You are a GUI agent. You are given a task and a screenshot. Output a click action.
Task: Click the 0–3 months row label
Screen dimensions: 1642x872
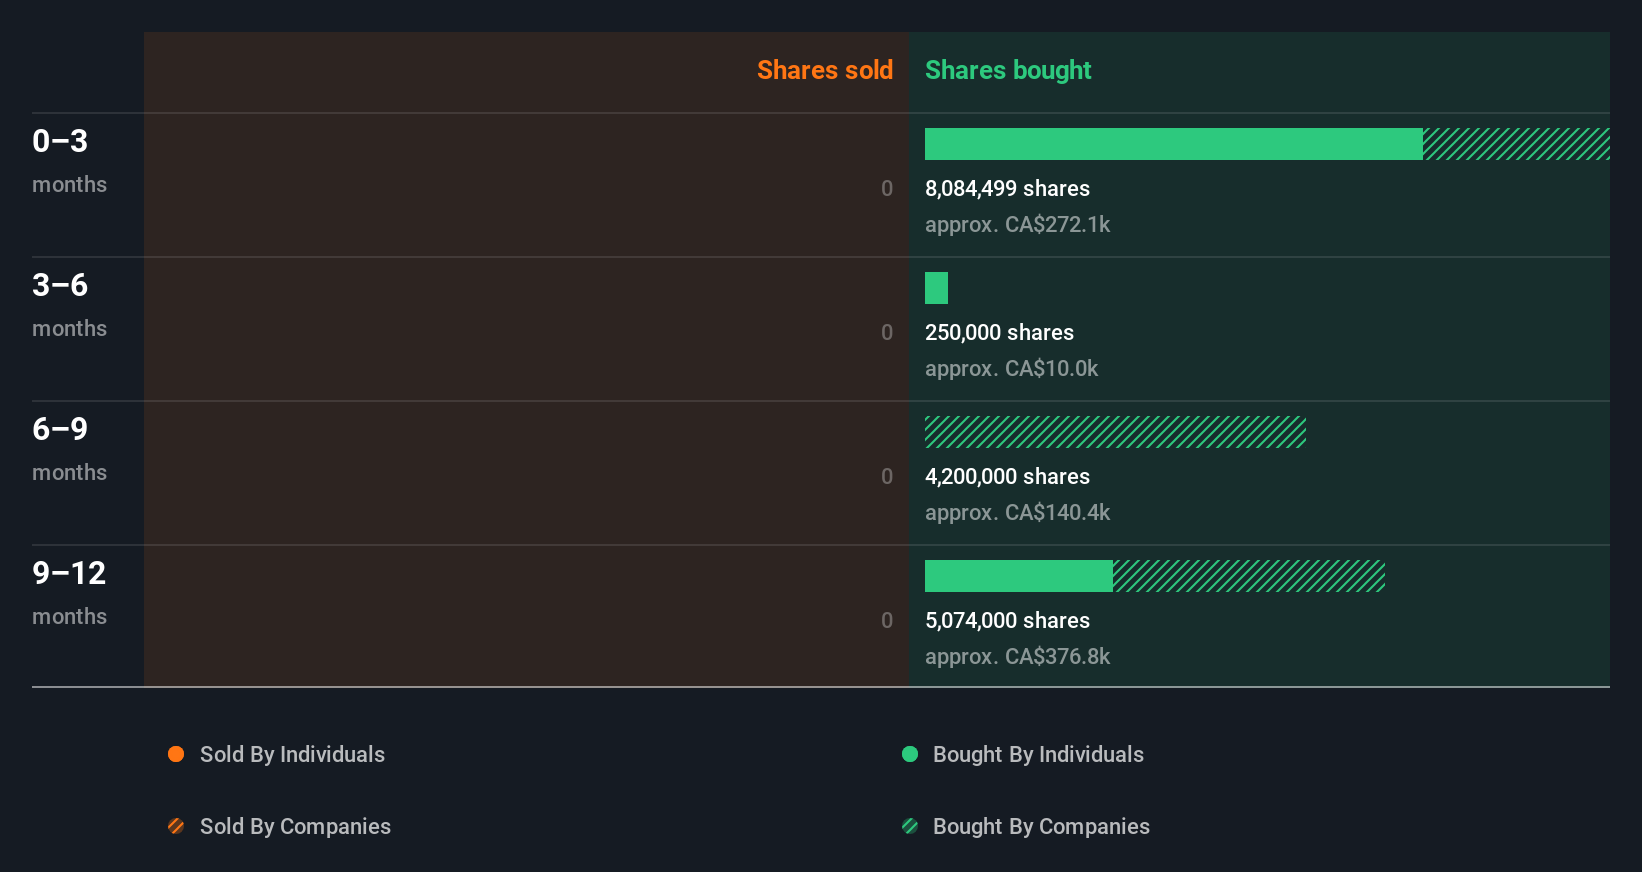click(x=69, y=160)
